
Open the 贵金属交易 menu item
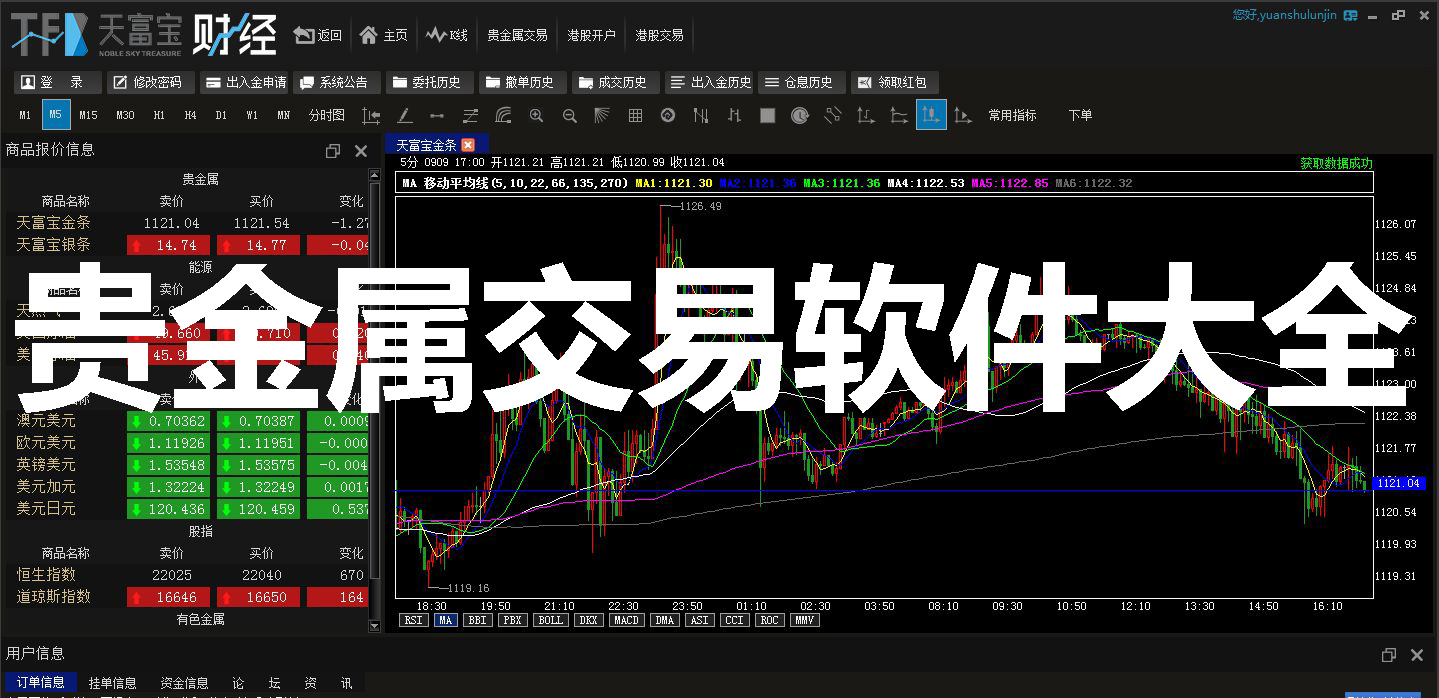pyautogui.click(x=516, y=35)
